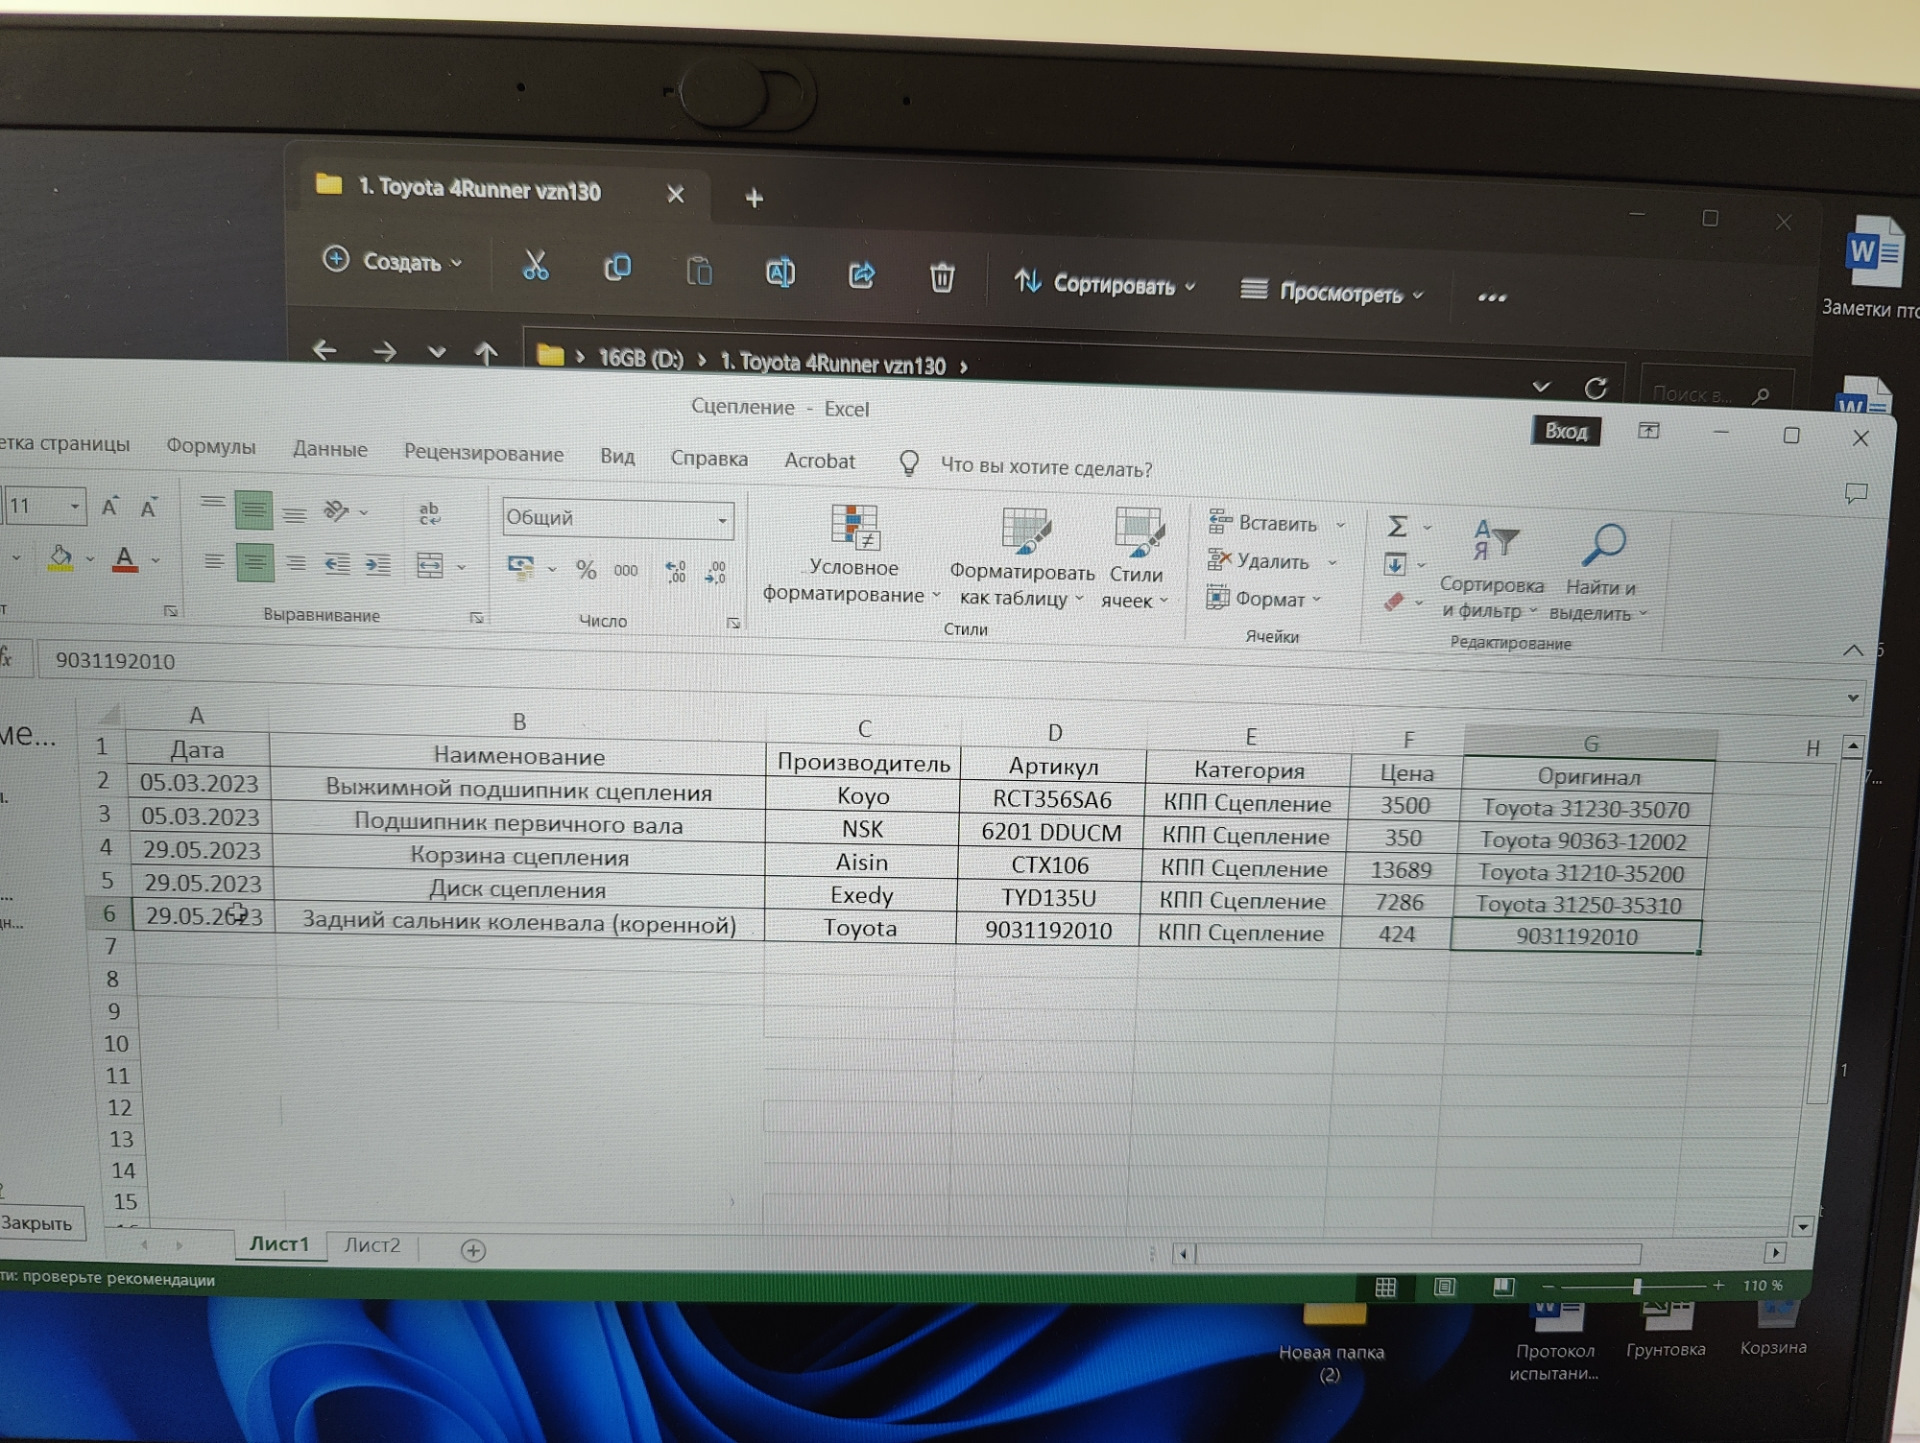Click Increase Font Size icon
Screen dimensions: 1920x1443
pos(110,507)
